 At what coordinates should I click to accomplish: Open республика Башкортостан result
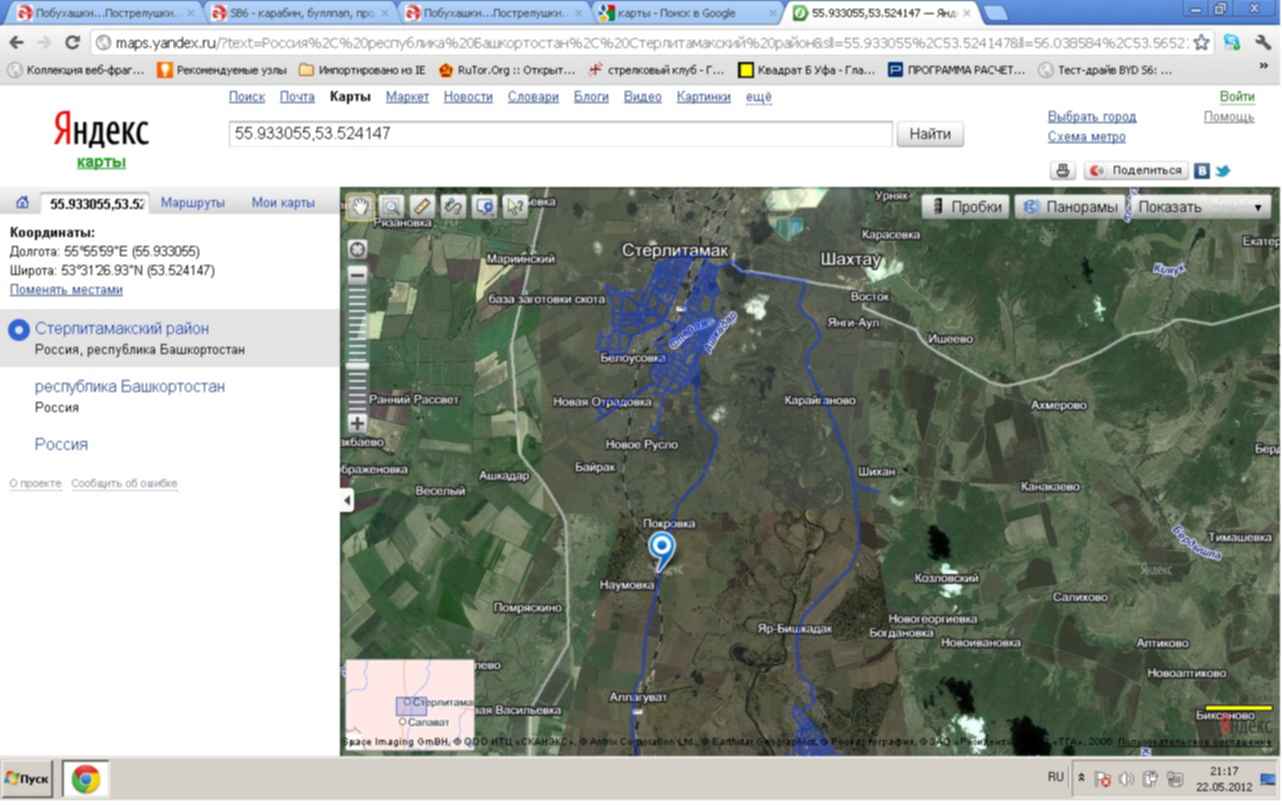click(130, 386)
